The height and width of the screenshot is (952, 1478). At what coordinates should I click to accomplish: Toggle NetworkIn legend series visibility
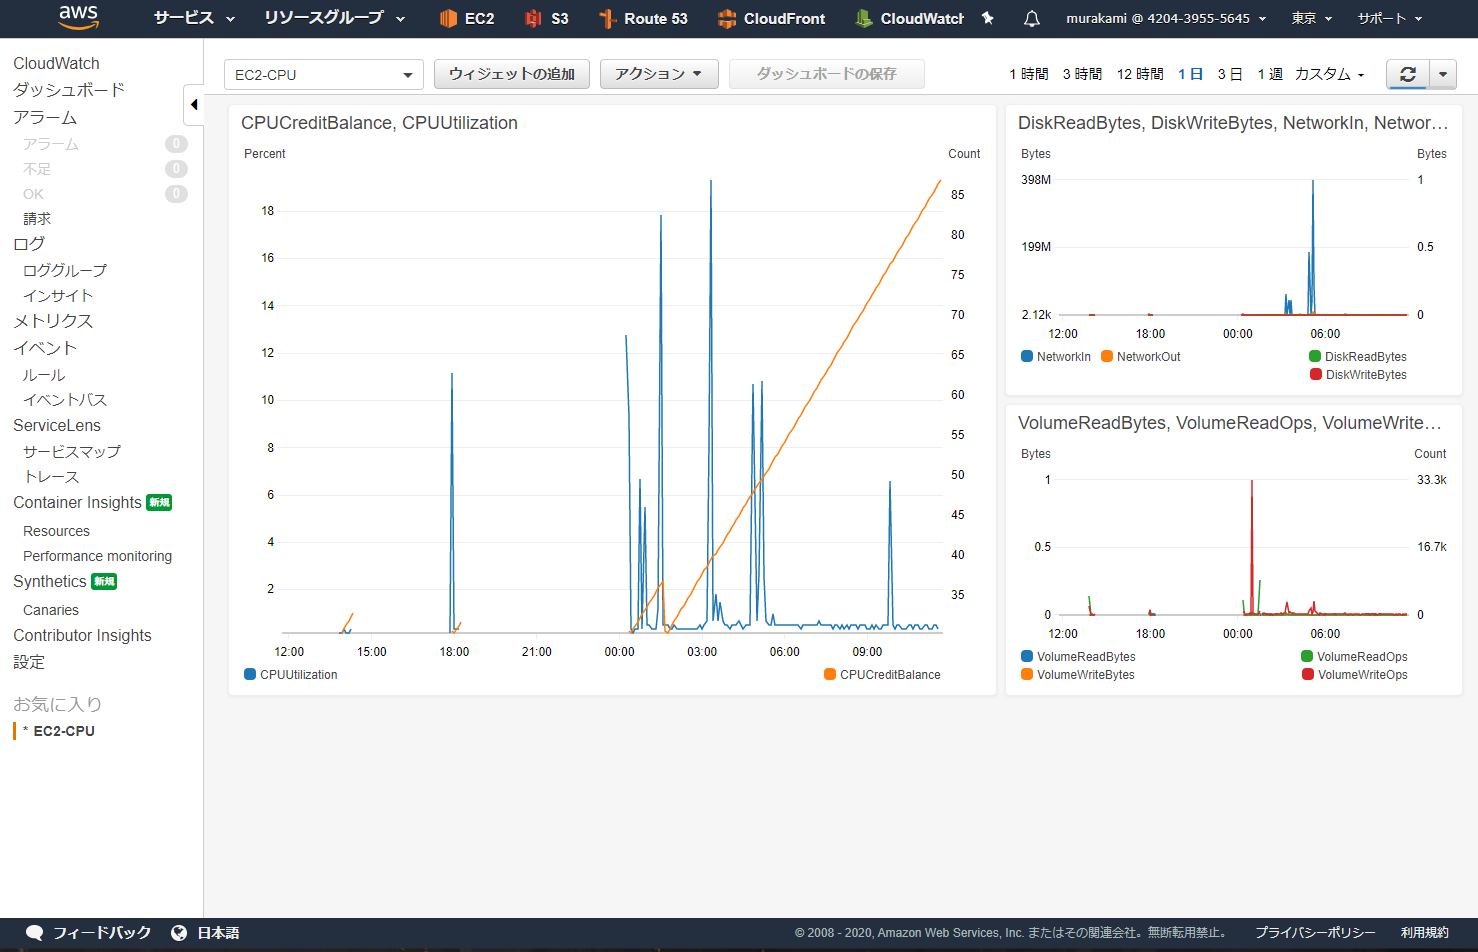coord(1027,357)
